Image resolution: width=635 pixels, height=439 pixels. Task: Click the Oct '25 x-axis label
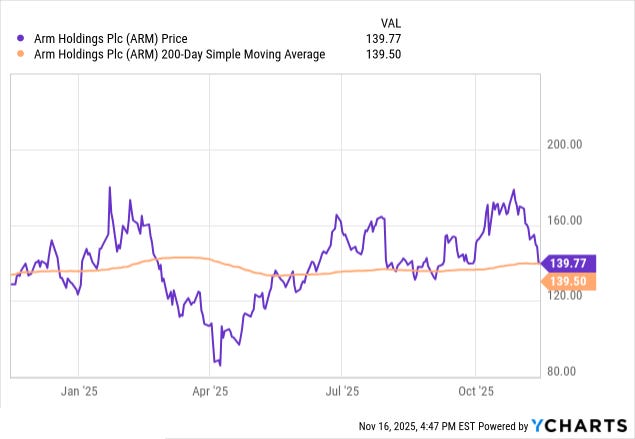pos(476,391)
